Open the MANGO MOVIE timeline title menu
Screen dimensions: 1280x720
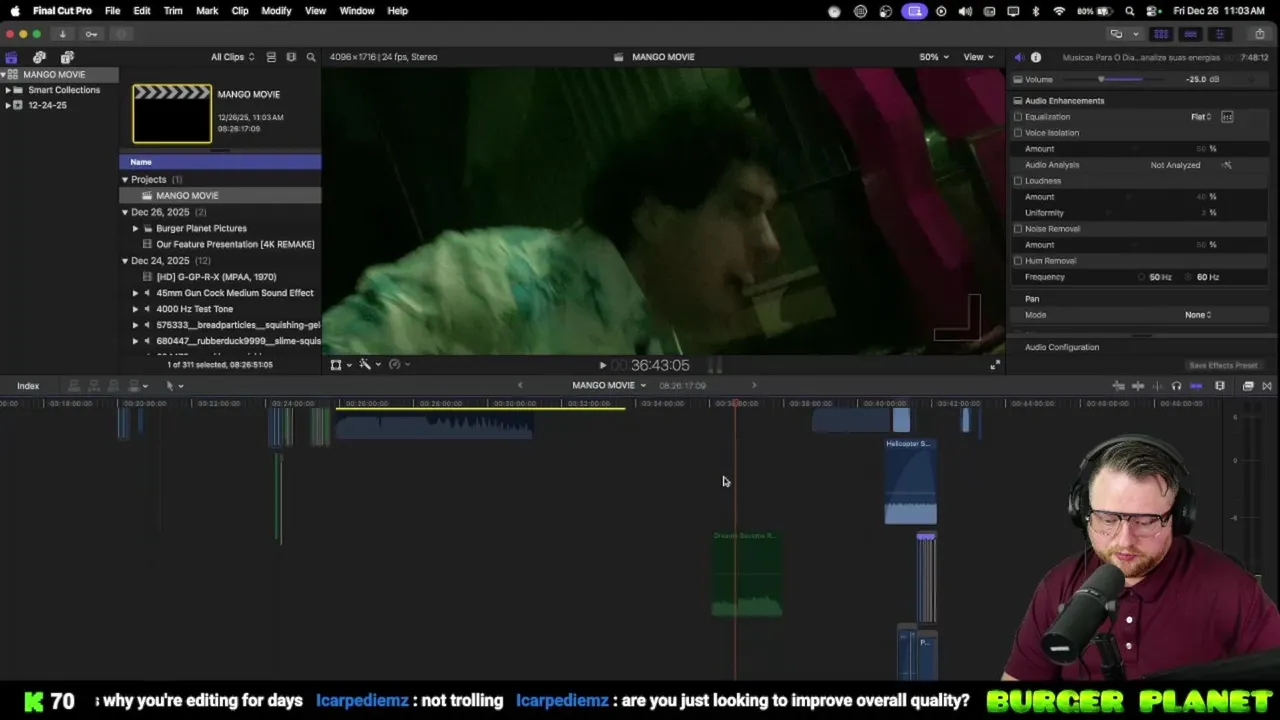609,386
